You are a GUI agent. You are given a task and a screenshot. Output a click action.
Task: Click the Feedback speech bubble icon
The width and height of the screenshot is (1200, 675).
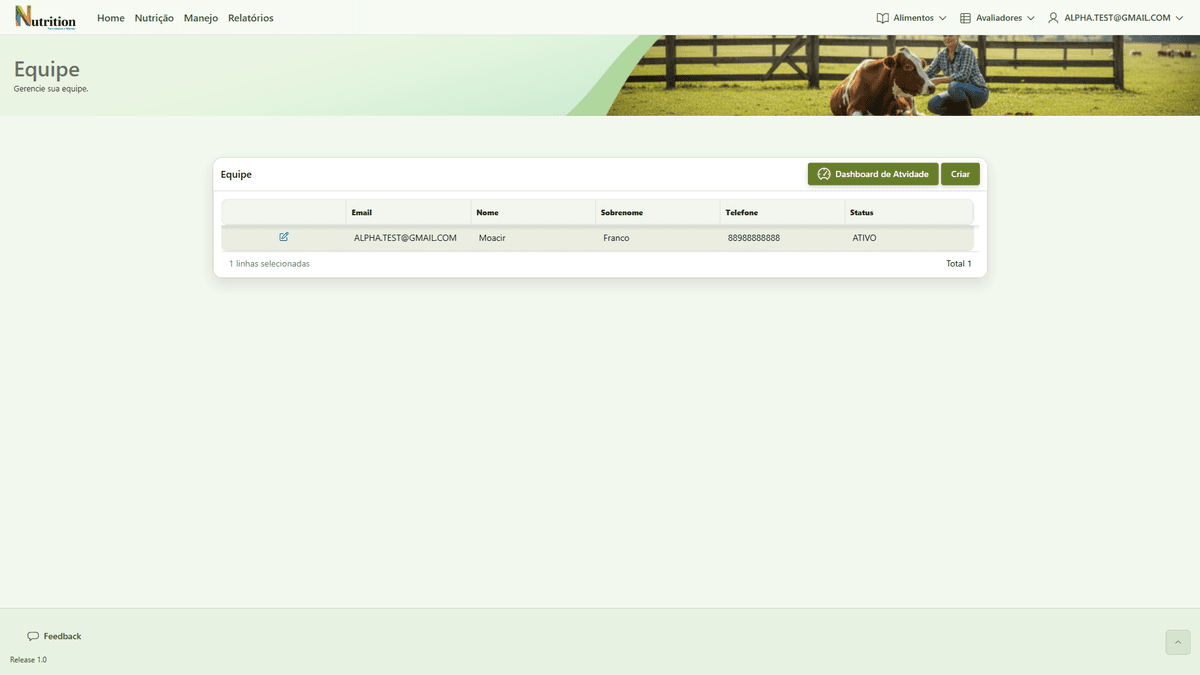coord(33,636)
